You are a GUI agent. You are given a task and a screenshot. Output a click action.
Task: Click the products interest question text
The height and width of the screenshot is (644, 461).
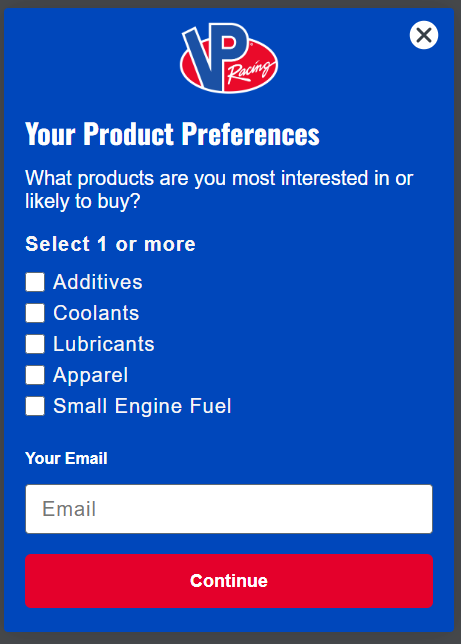coord(219,189)
